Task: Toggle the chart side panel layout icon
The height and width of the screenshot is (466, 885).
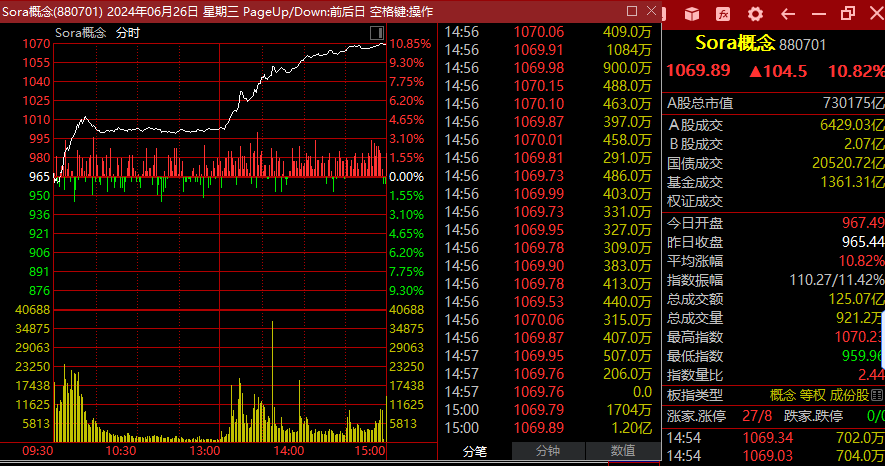Action: click(848, 14)
